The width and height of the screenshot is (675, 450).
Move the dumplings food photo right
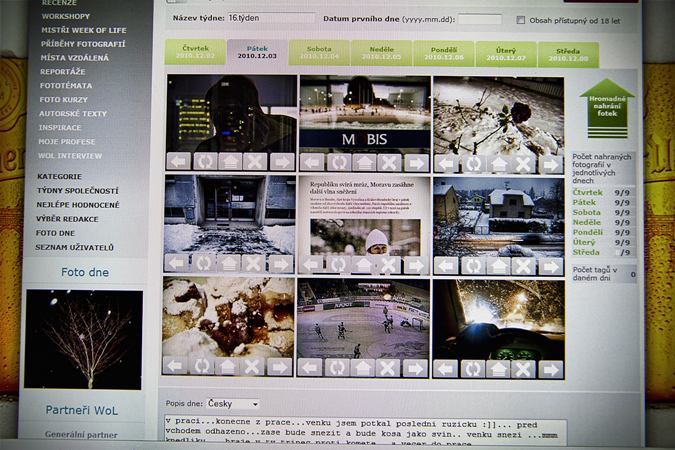point(280,367)
